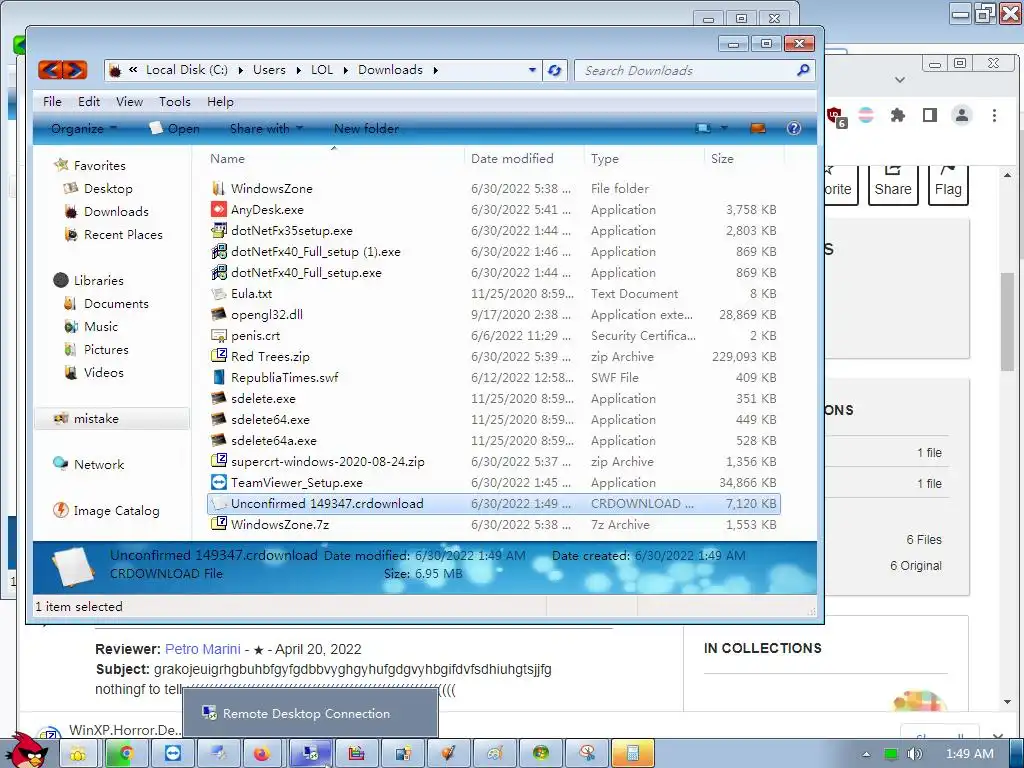This screenshot has width=1024, height=768.
Task: Select the AnyDesk.exe file icon
Action: (219, 210)
